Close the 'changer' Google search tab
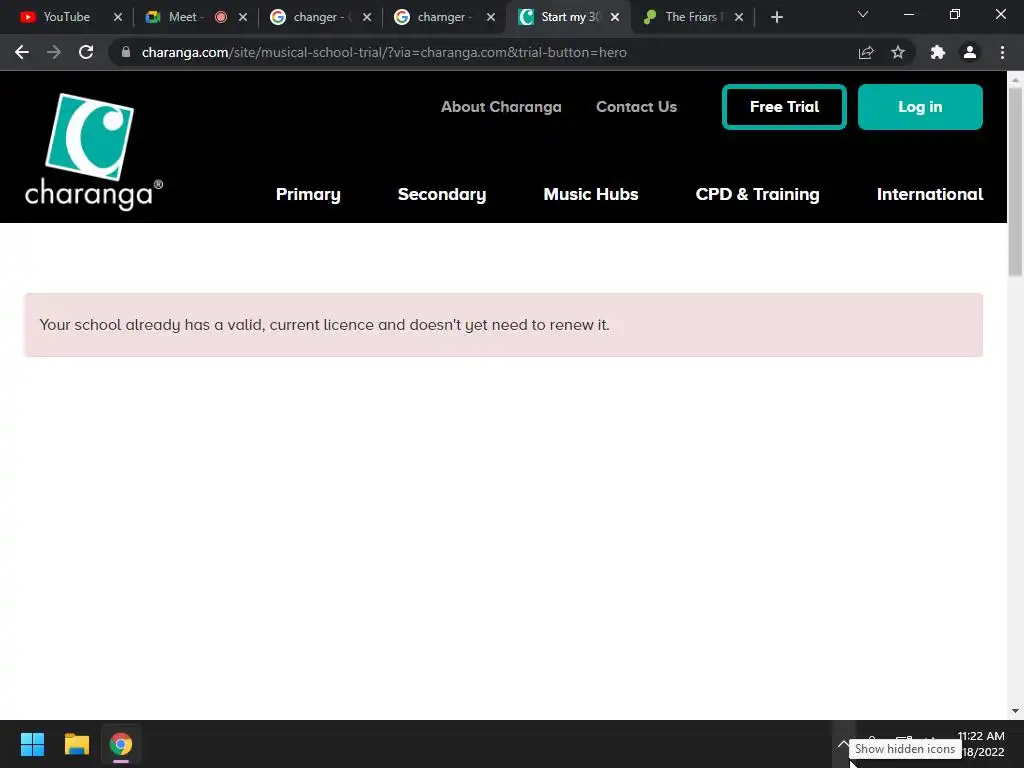1024x768 pixels. click(x=367, y=18)
